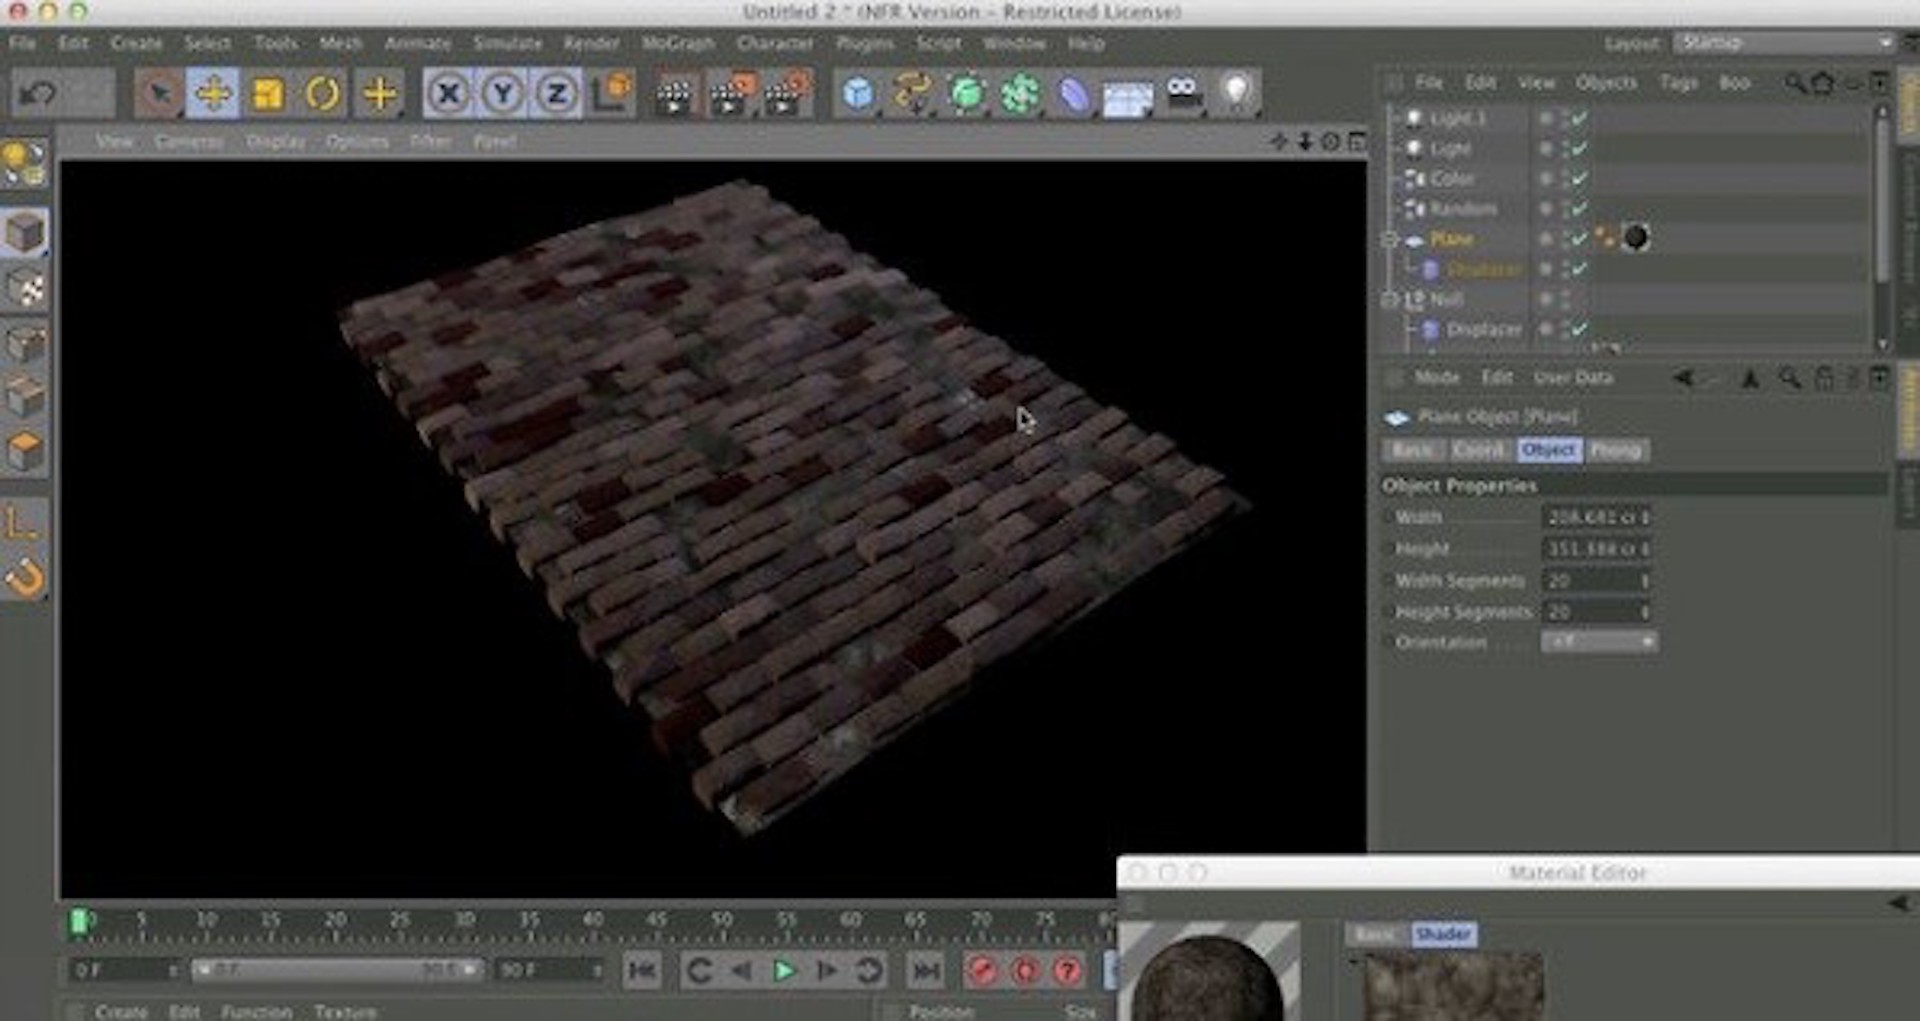Image resolution: width=1920 pixels, height=1021 pixels.
Task: Click the Width value input field
Action: click(1596, 517)
